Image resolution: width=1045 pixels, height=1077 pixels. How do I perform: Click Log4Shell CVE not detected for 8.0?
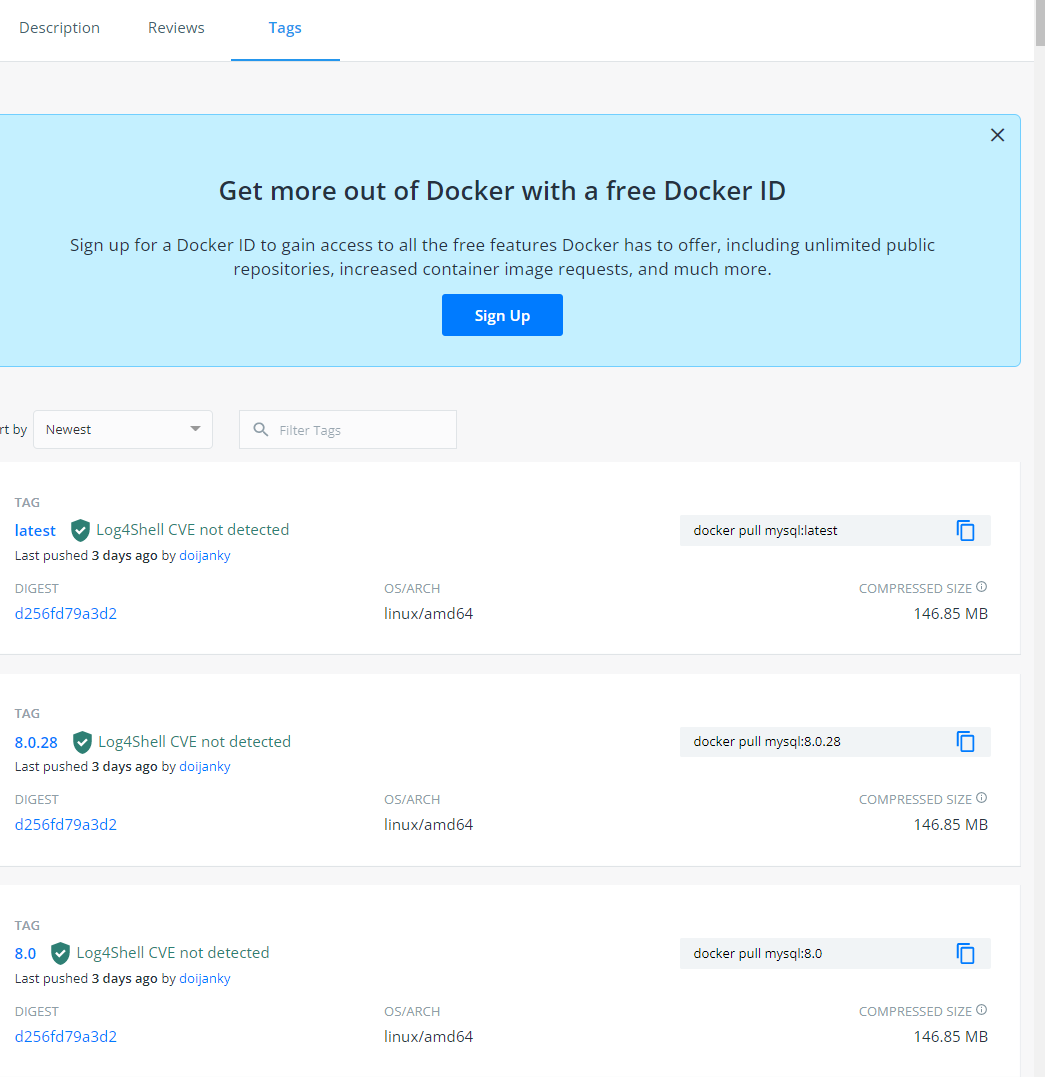click(x=172, y=953)
